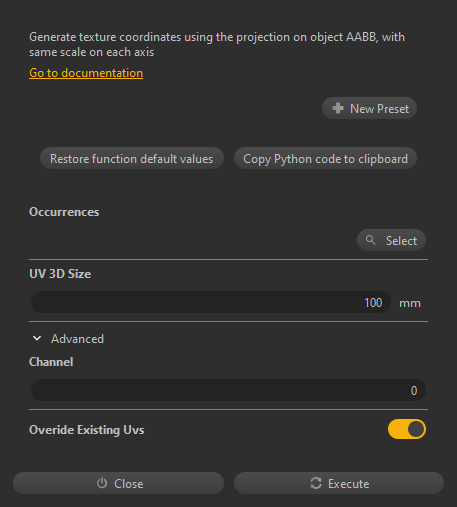Click the magnifier icon in Occurrences
This screenshot has width=457, height=507.
[x=370, y=240]
